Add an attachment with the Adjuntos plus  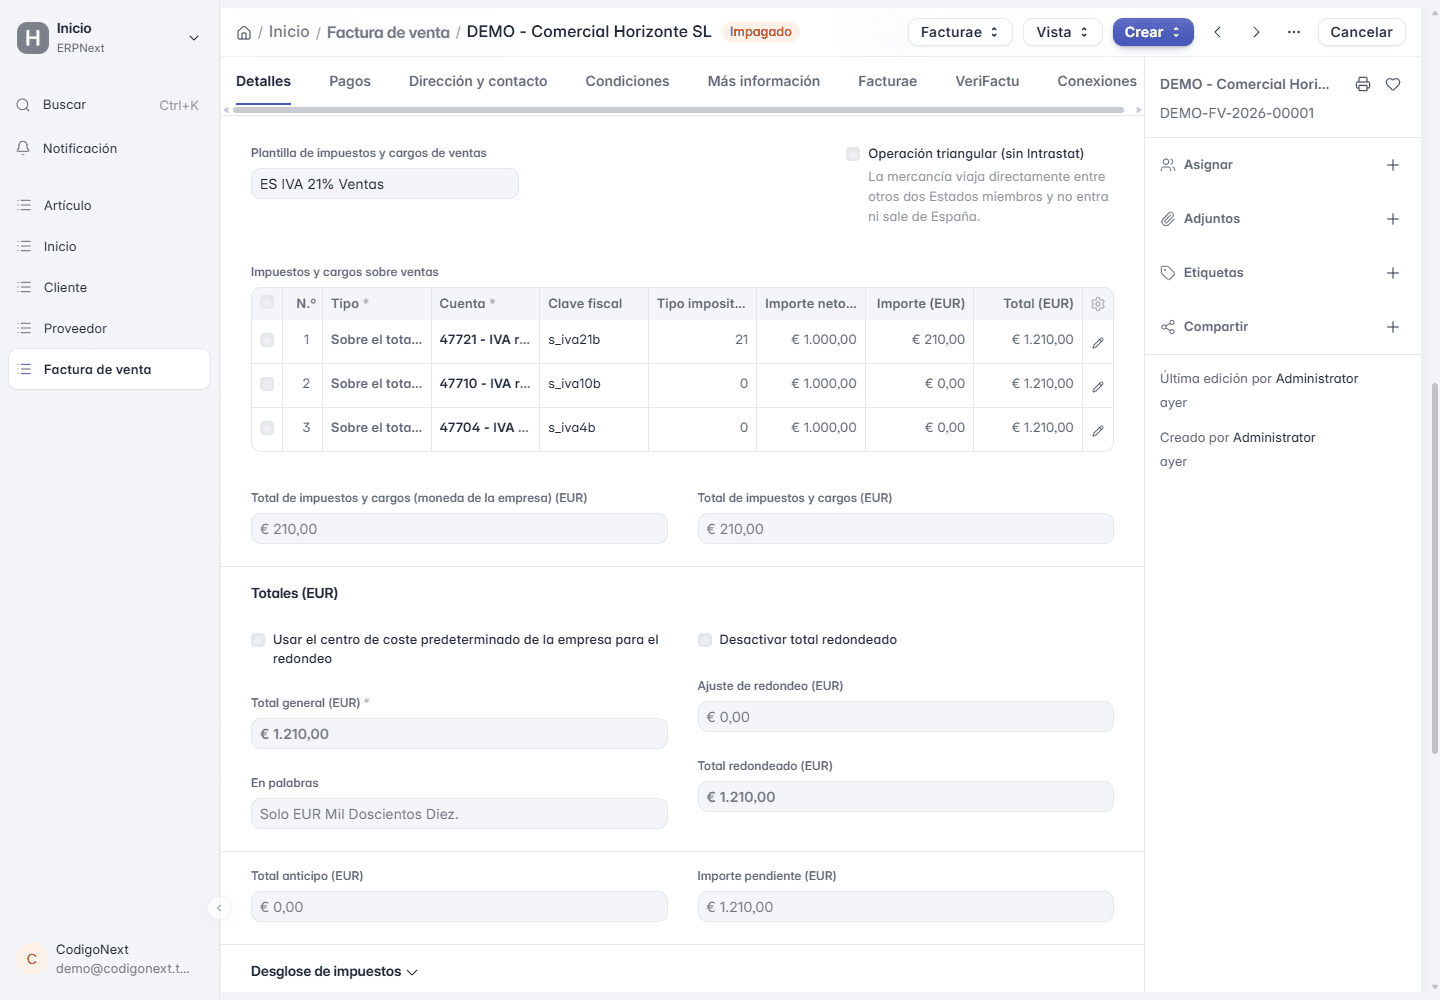pos(1393,219)
